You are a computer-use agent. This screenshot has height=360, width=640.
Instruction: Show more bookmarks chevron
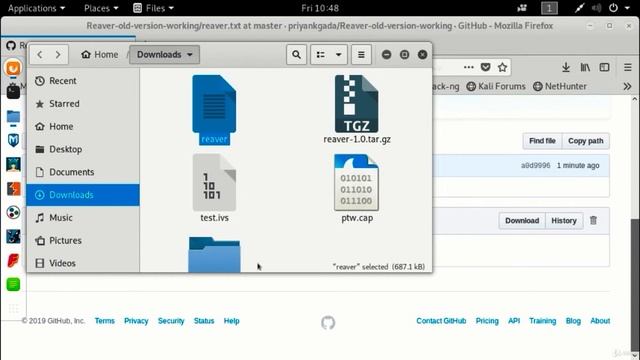point(627,87)
